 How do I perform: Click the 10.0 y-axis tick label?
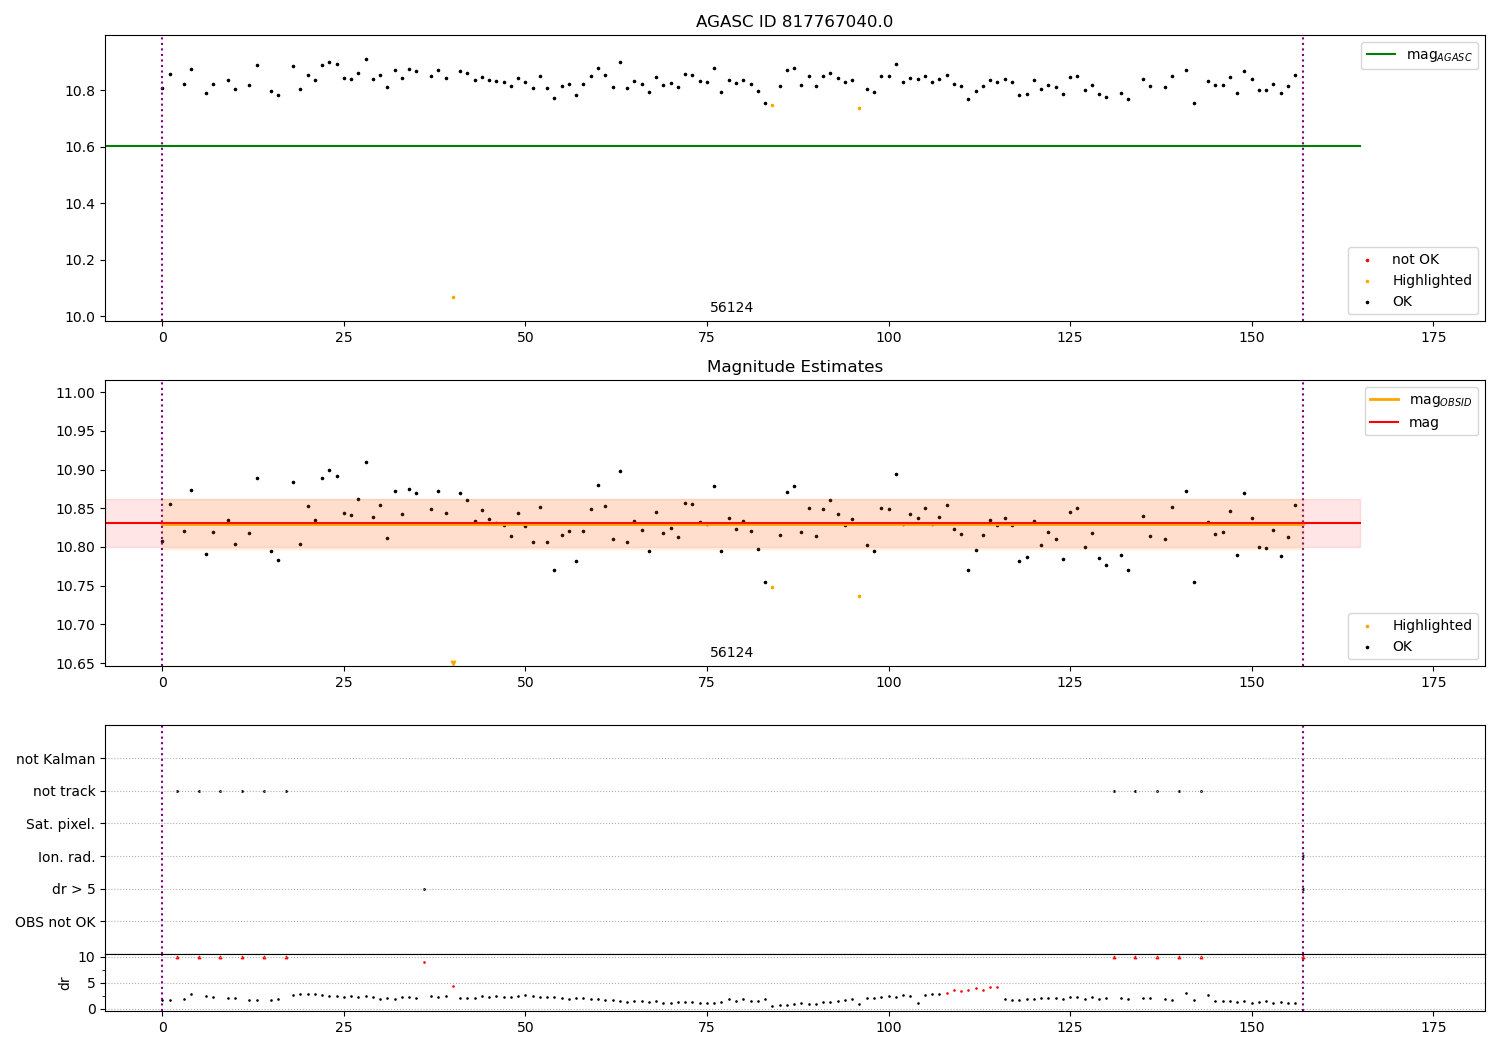coord(80,317)
